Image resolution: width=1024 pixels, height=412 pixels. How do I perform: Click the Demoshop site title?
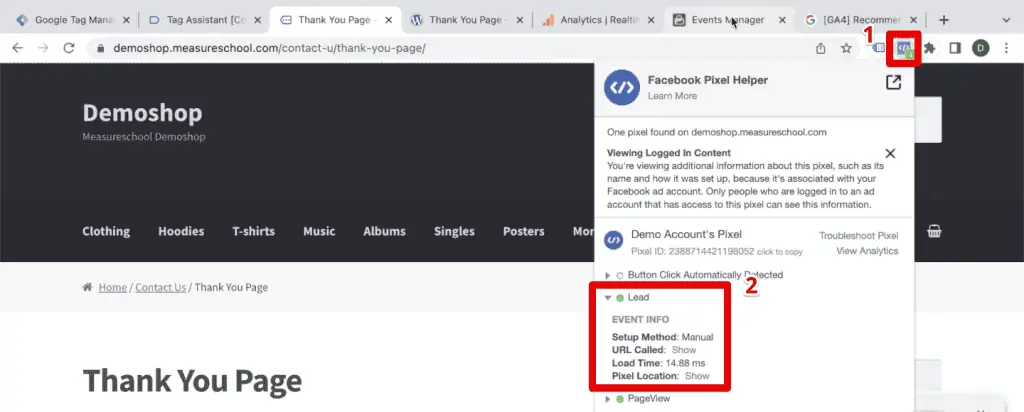(x=142, y=113)
